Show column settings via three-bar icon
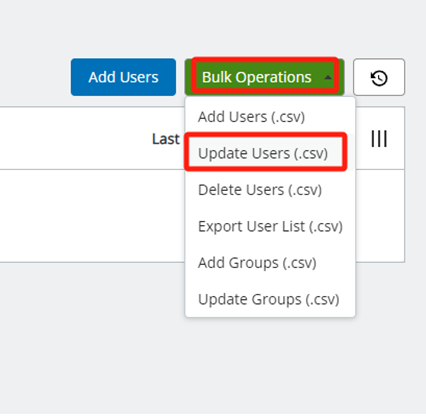The image size is (426, 416). coord(379,139)
